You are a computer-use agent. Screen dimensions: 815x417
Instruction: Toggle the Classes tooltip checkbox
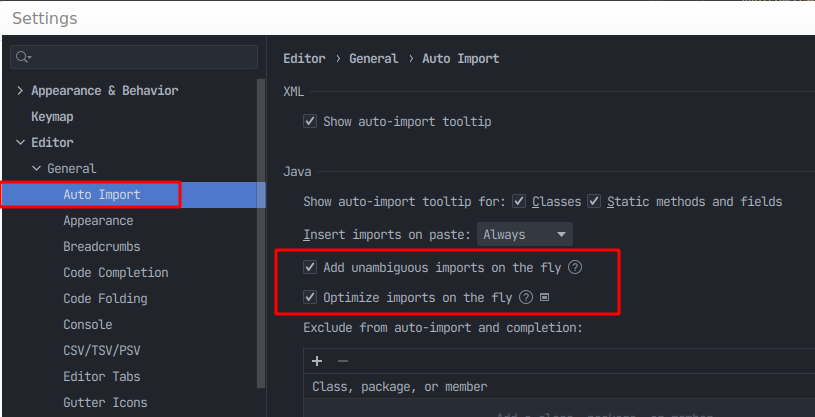click(x=519, y=201)
